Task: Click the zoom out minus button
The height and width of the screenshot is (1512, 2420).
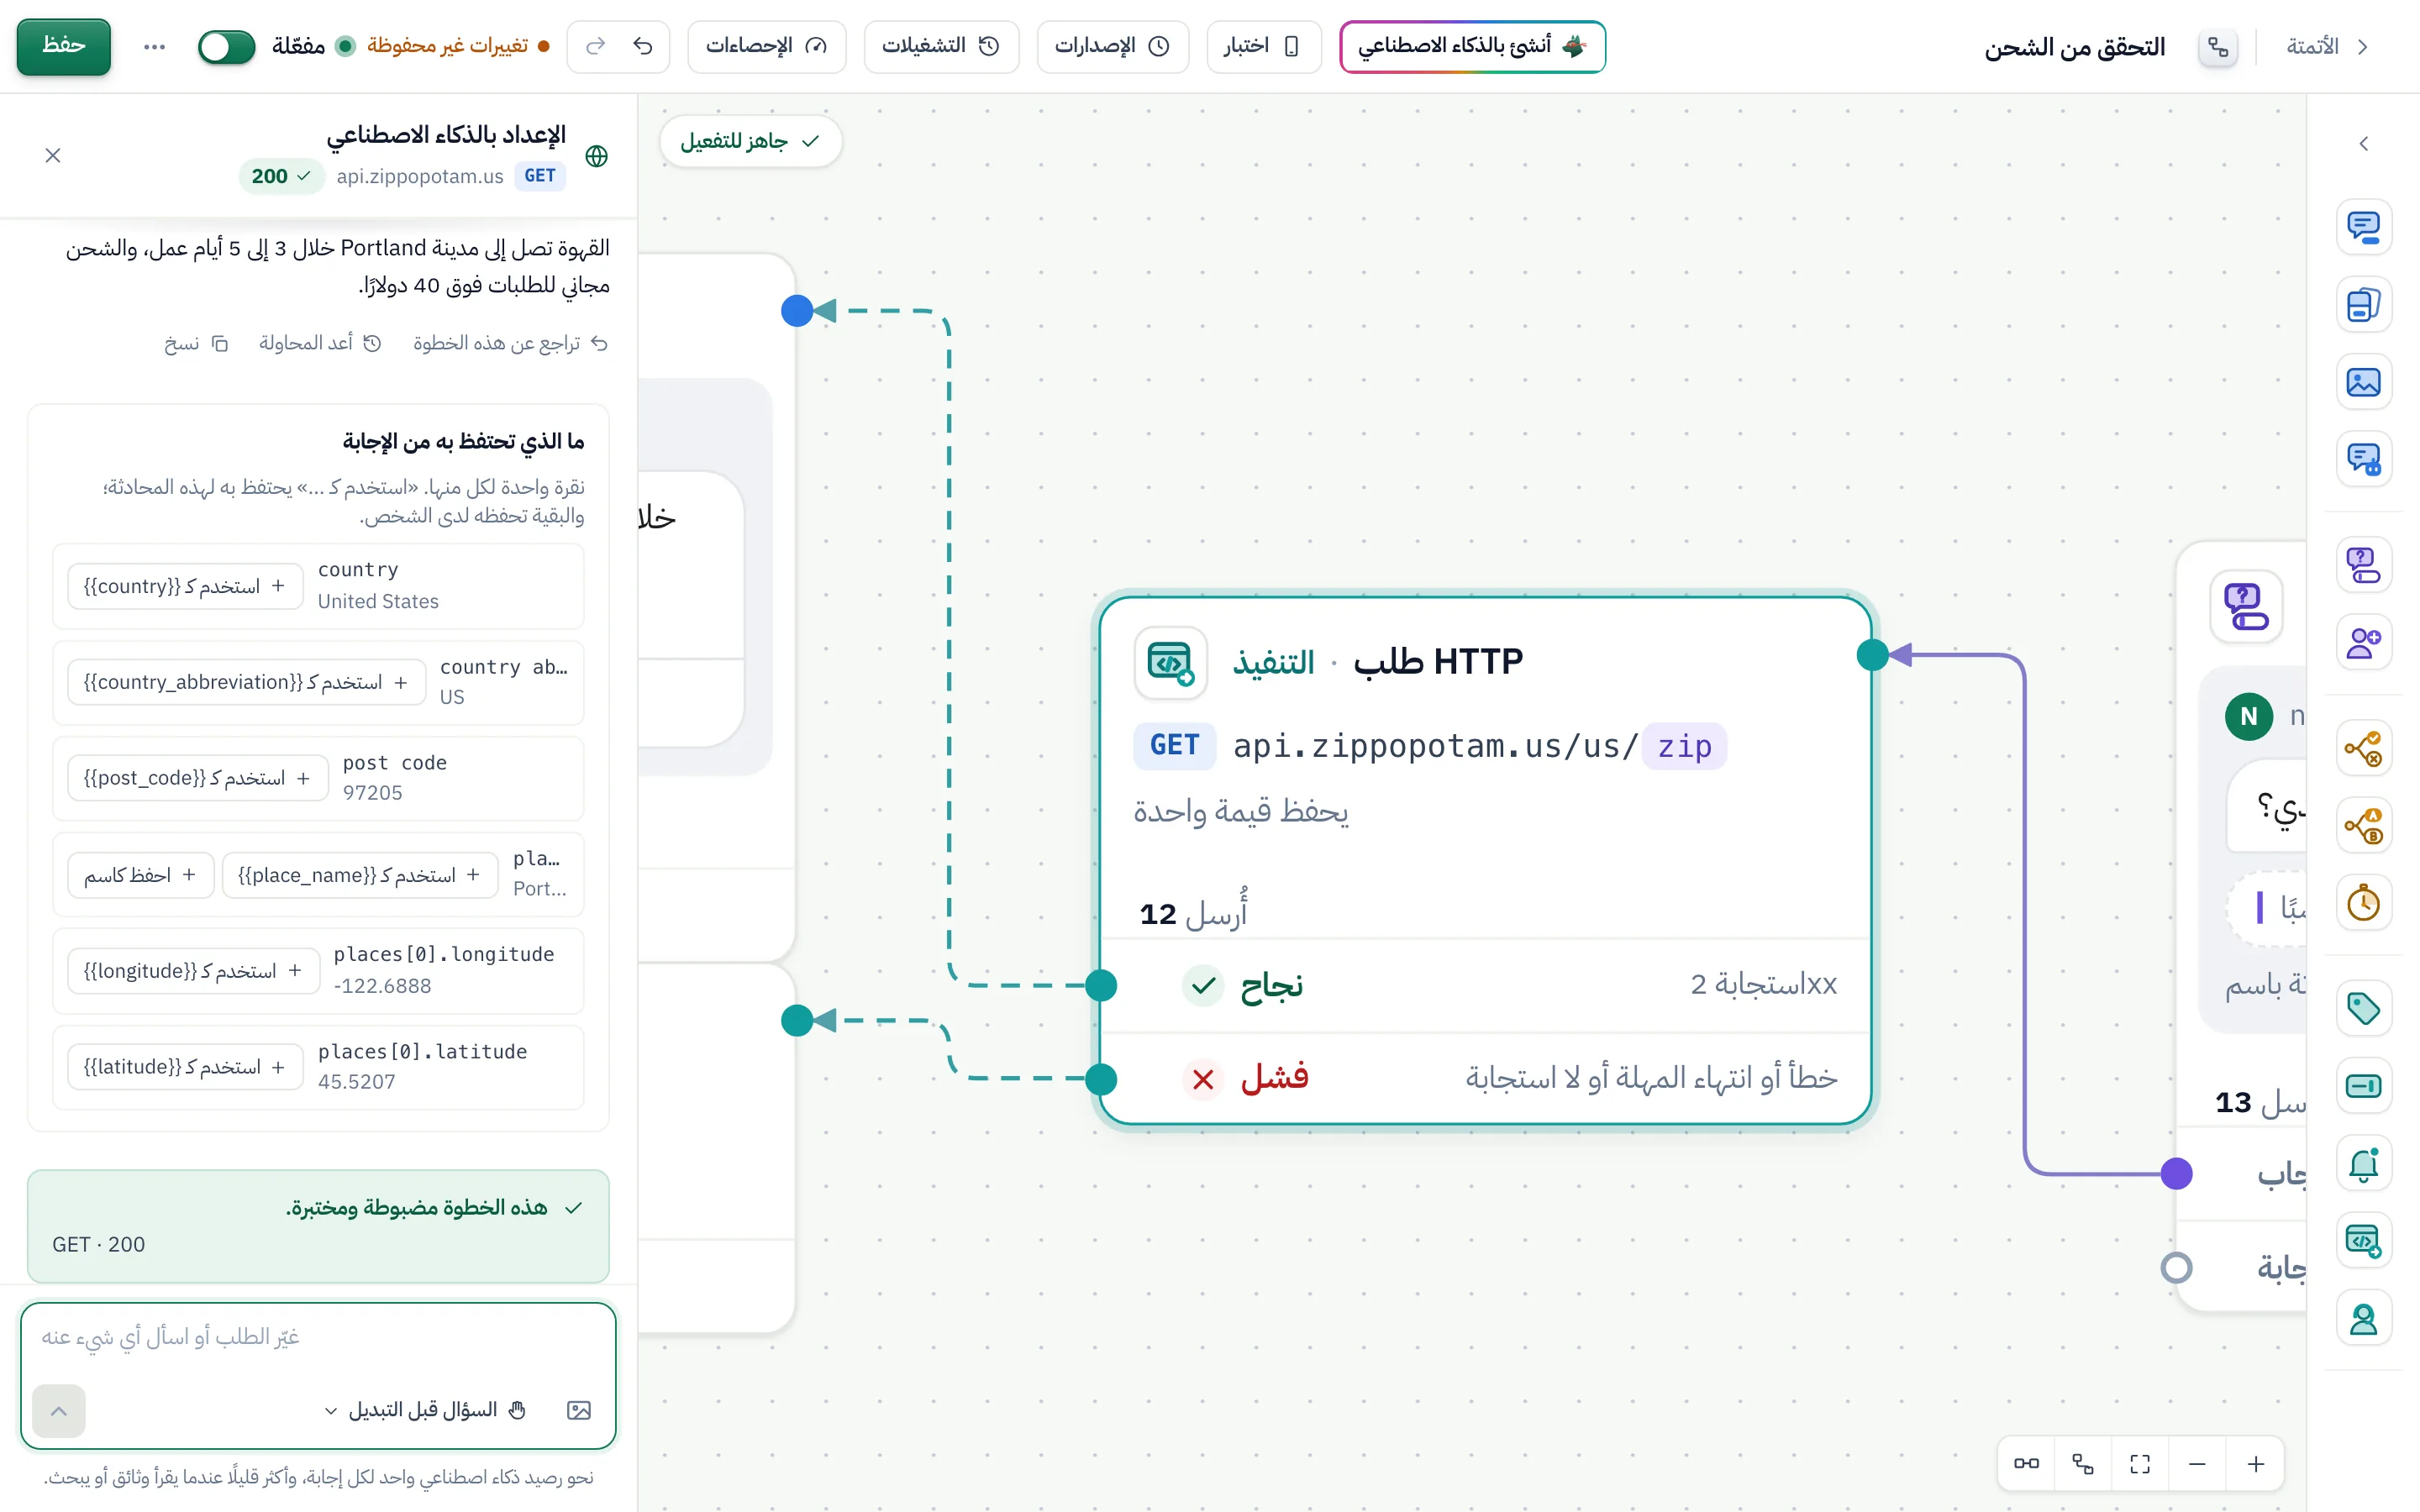Action: tap(2197, 1464)
